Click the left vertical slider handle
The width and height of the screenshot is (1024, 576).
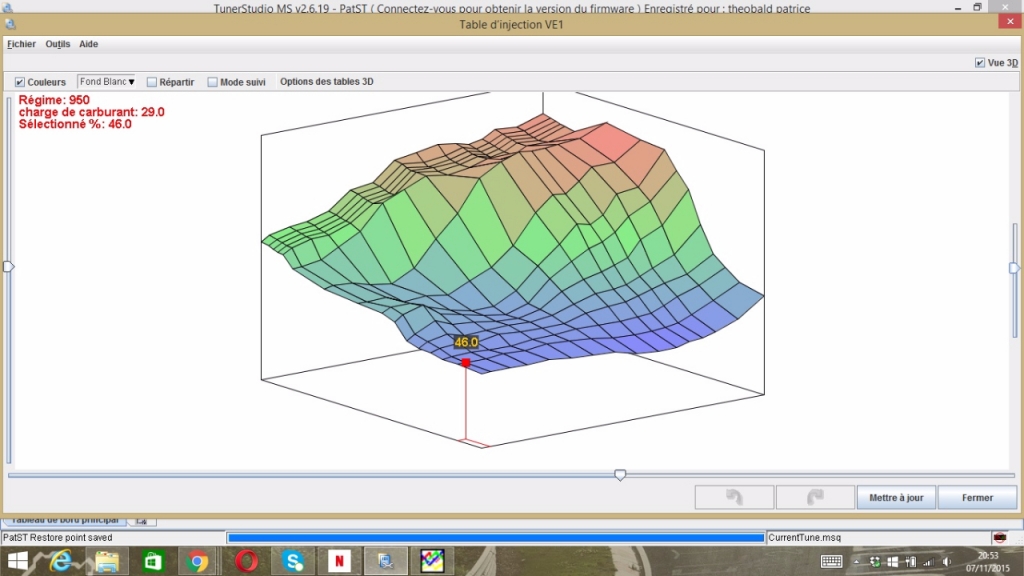click(8, 266)
